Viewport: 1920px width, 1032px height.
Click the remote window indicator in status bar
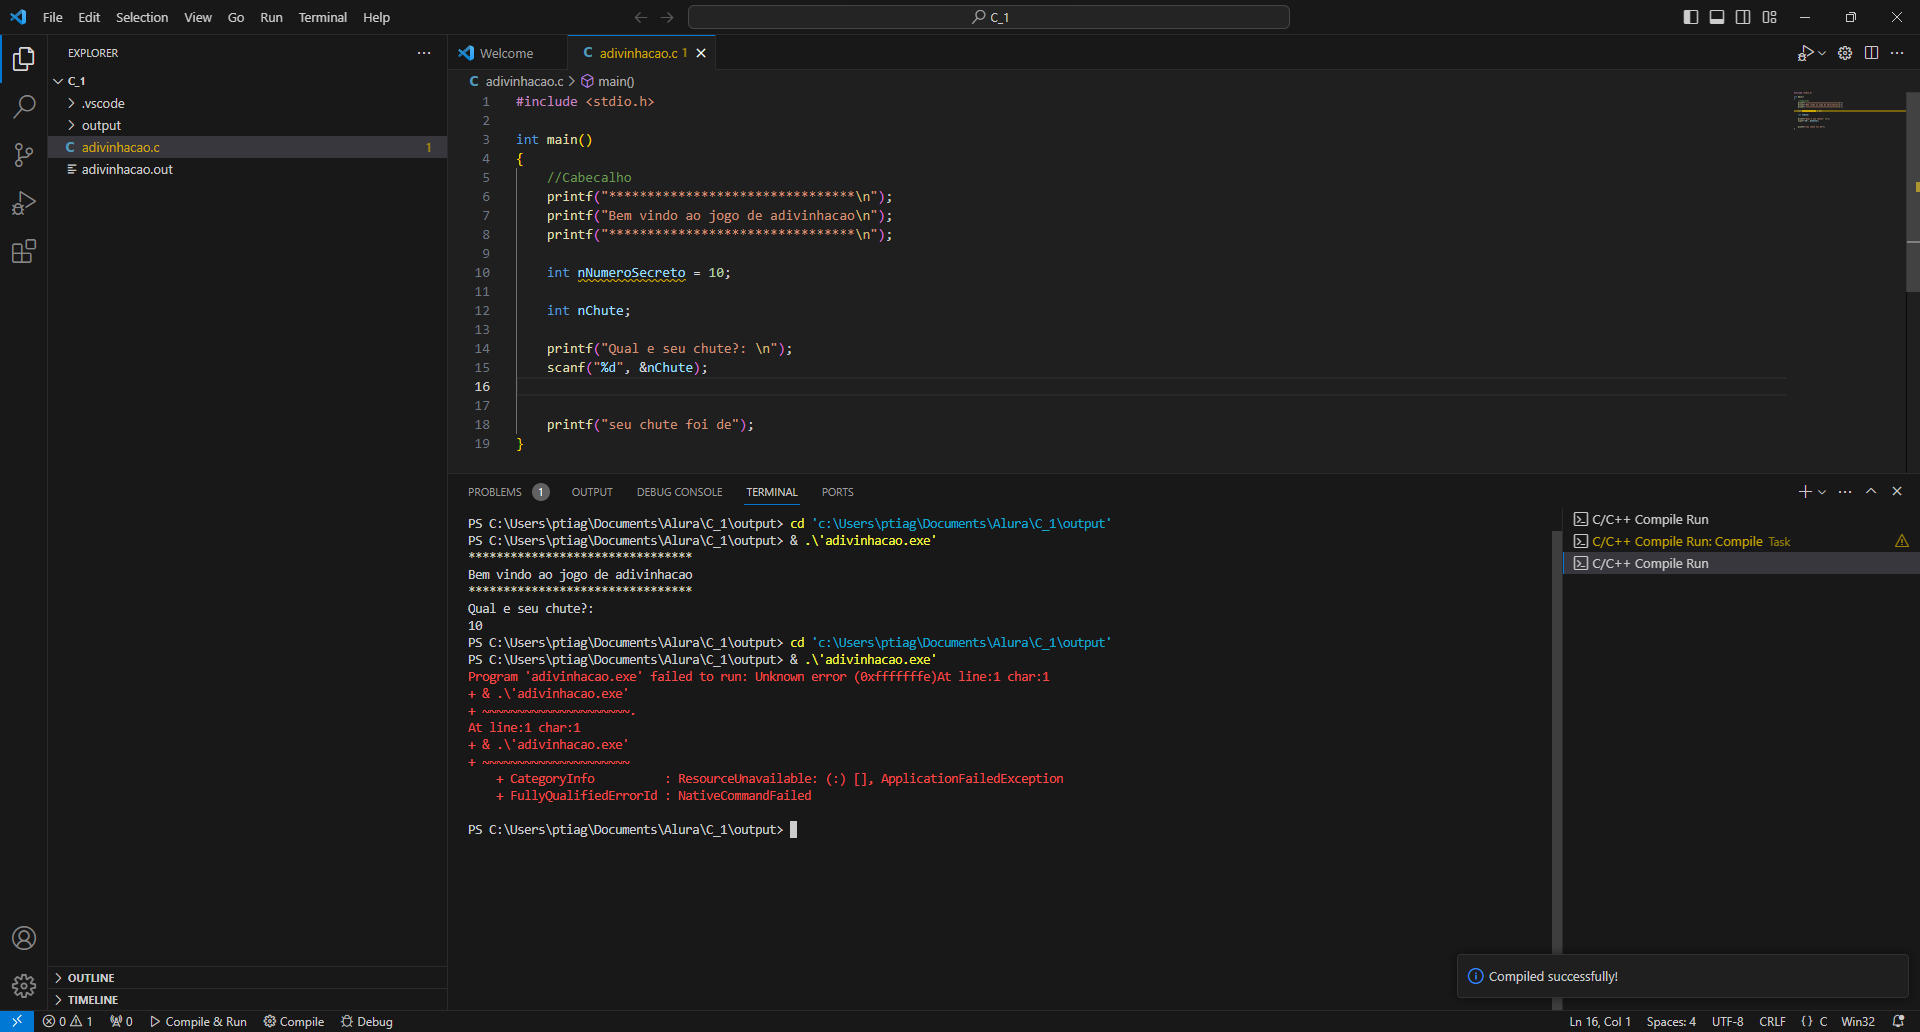pyautogui.click(x=17, y=1021)
